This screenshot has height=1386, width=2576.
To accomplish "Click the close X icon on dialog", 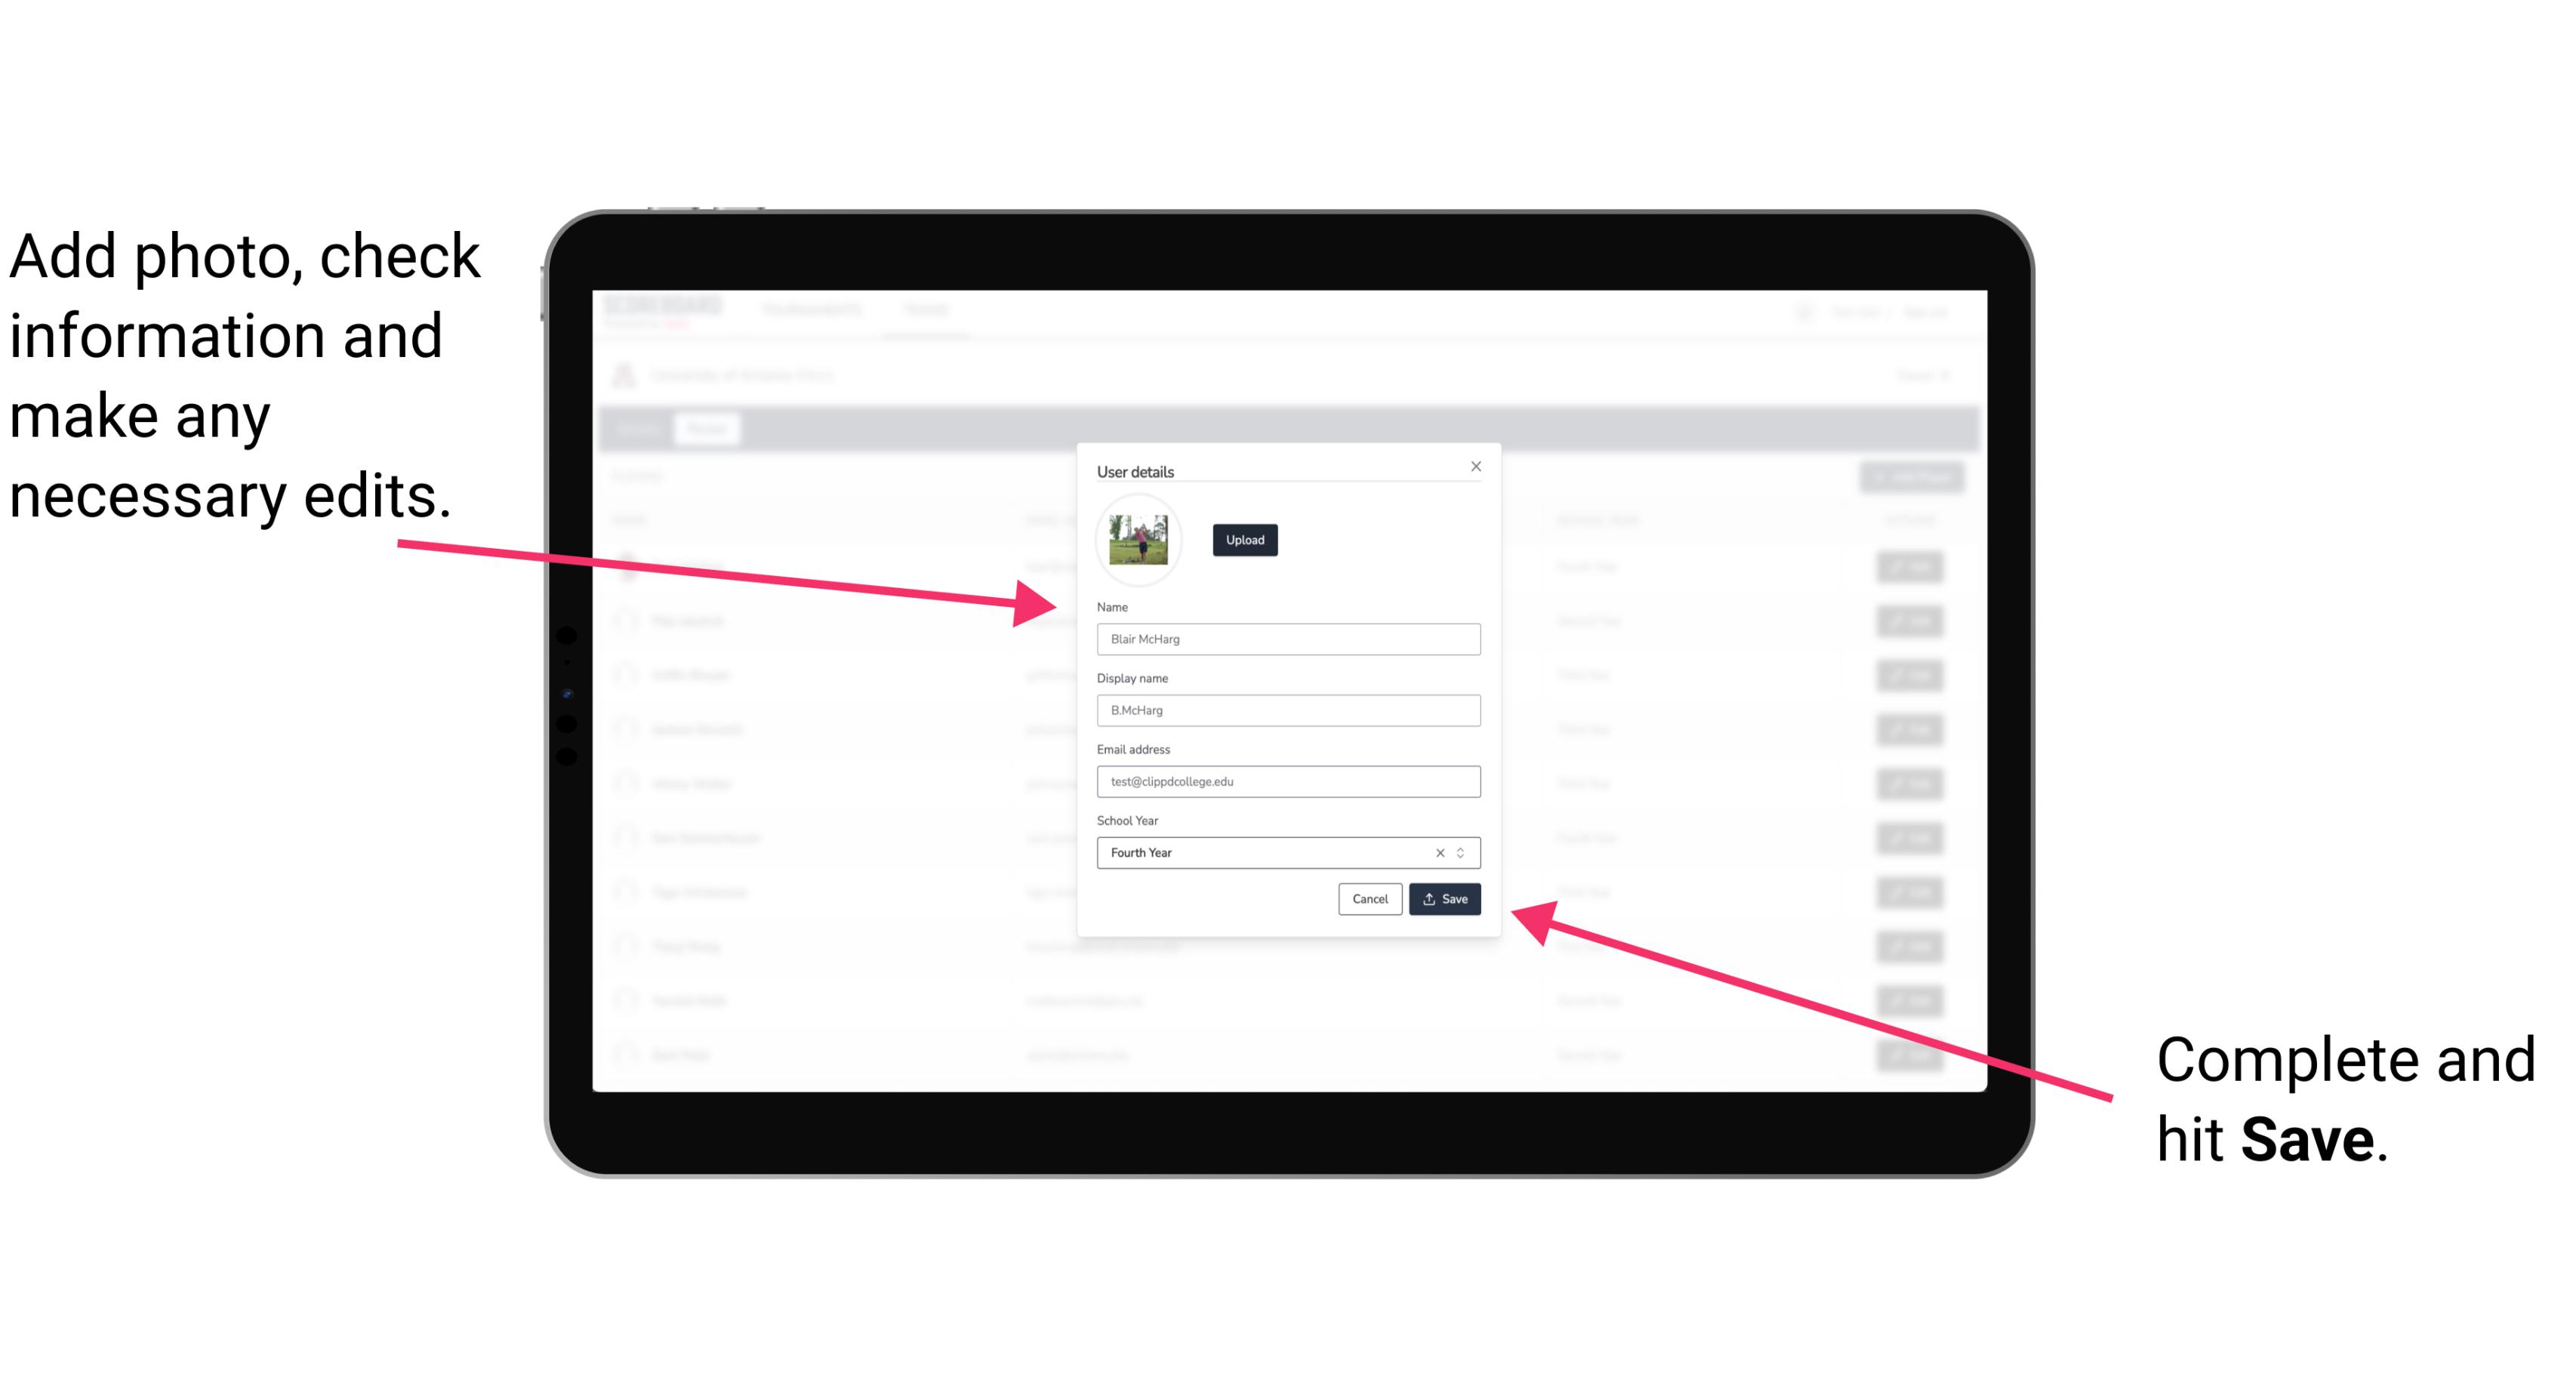I will click(1475, 466).
